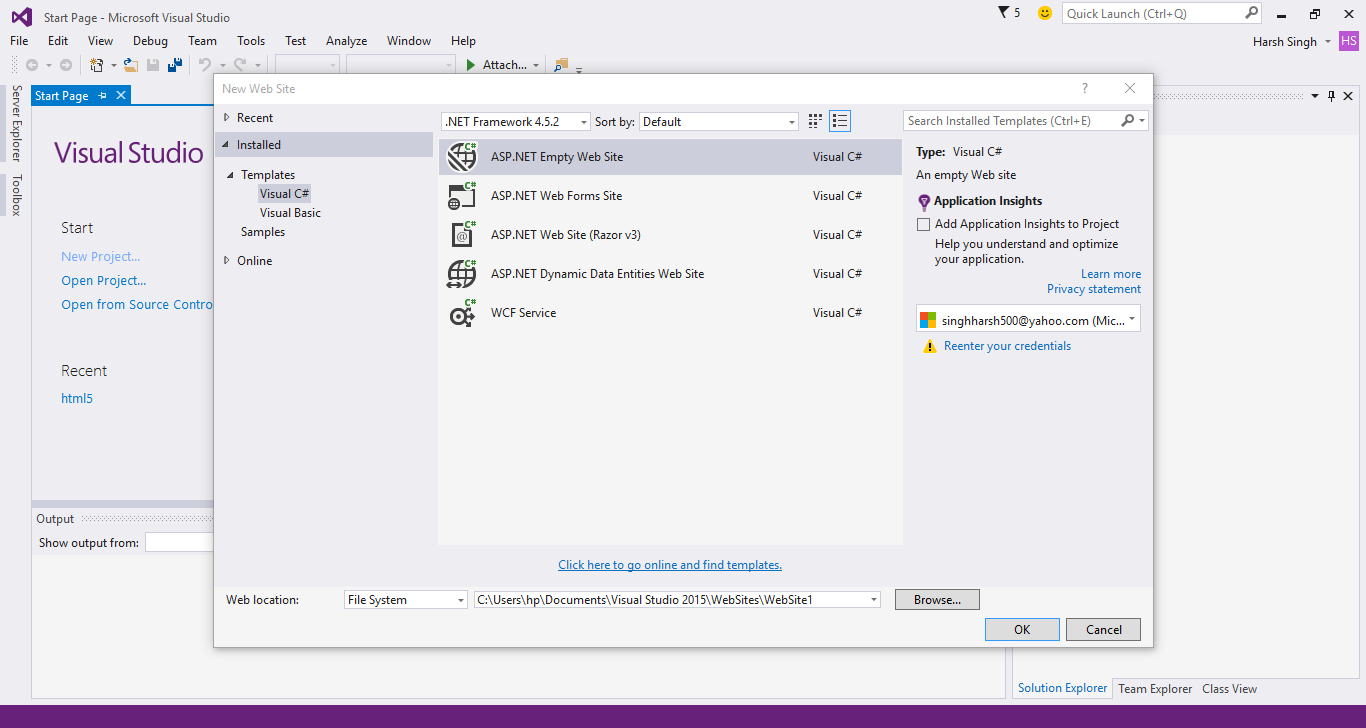Viewport: 1366px width, 728px height.
Task: Open the Edit menu
Action: pos(58,41)
